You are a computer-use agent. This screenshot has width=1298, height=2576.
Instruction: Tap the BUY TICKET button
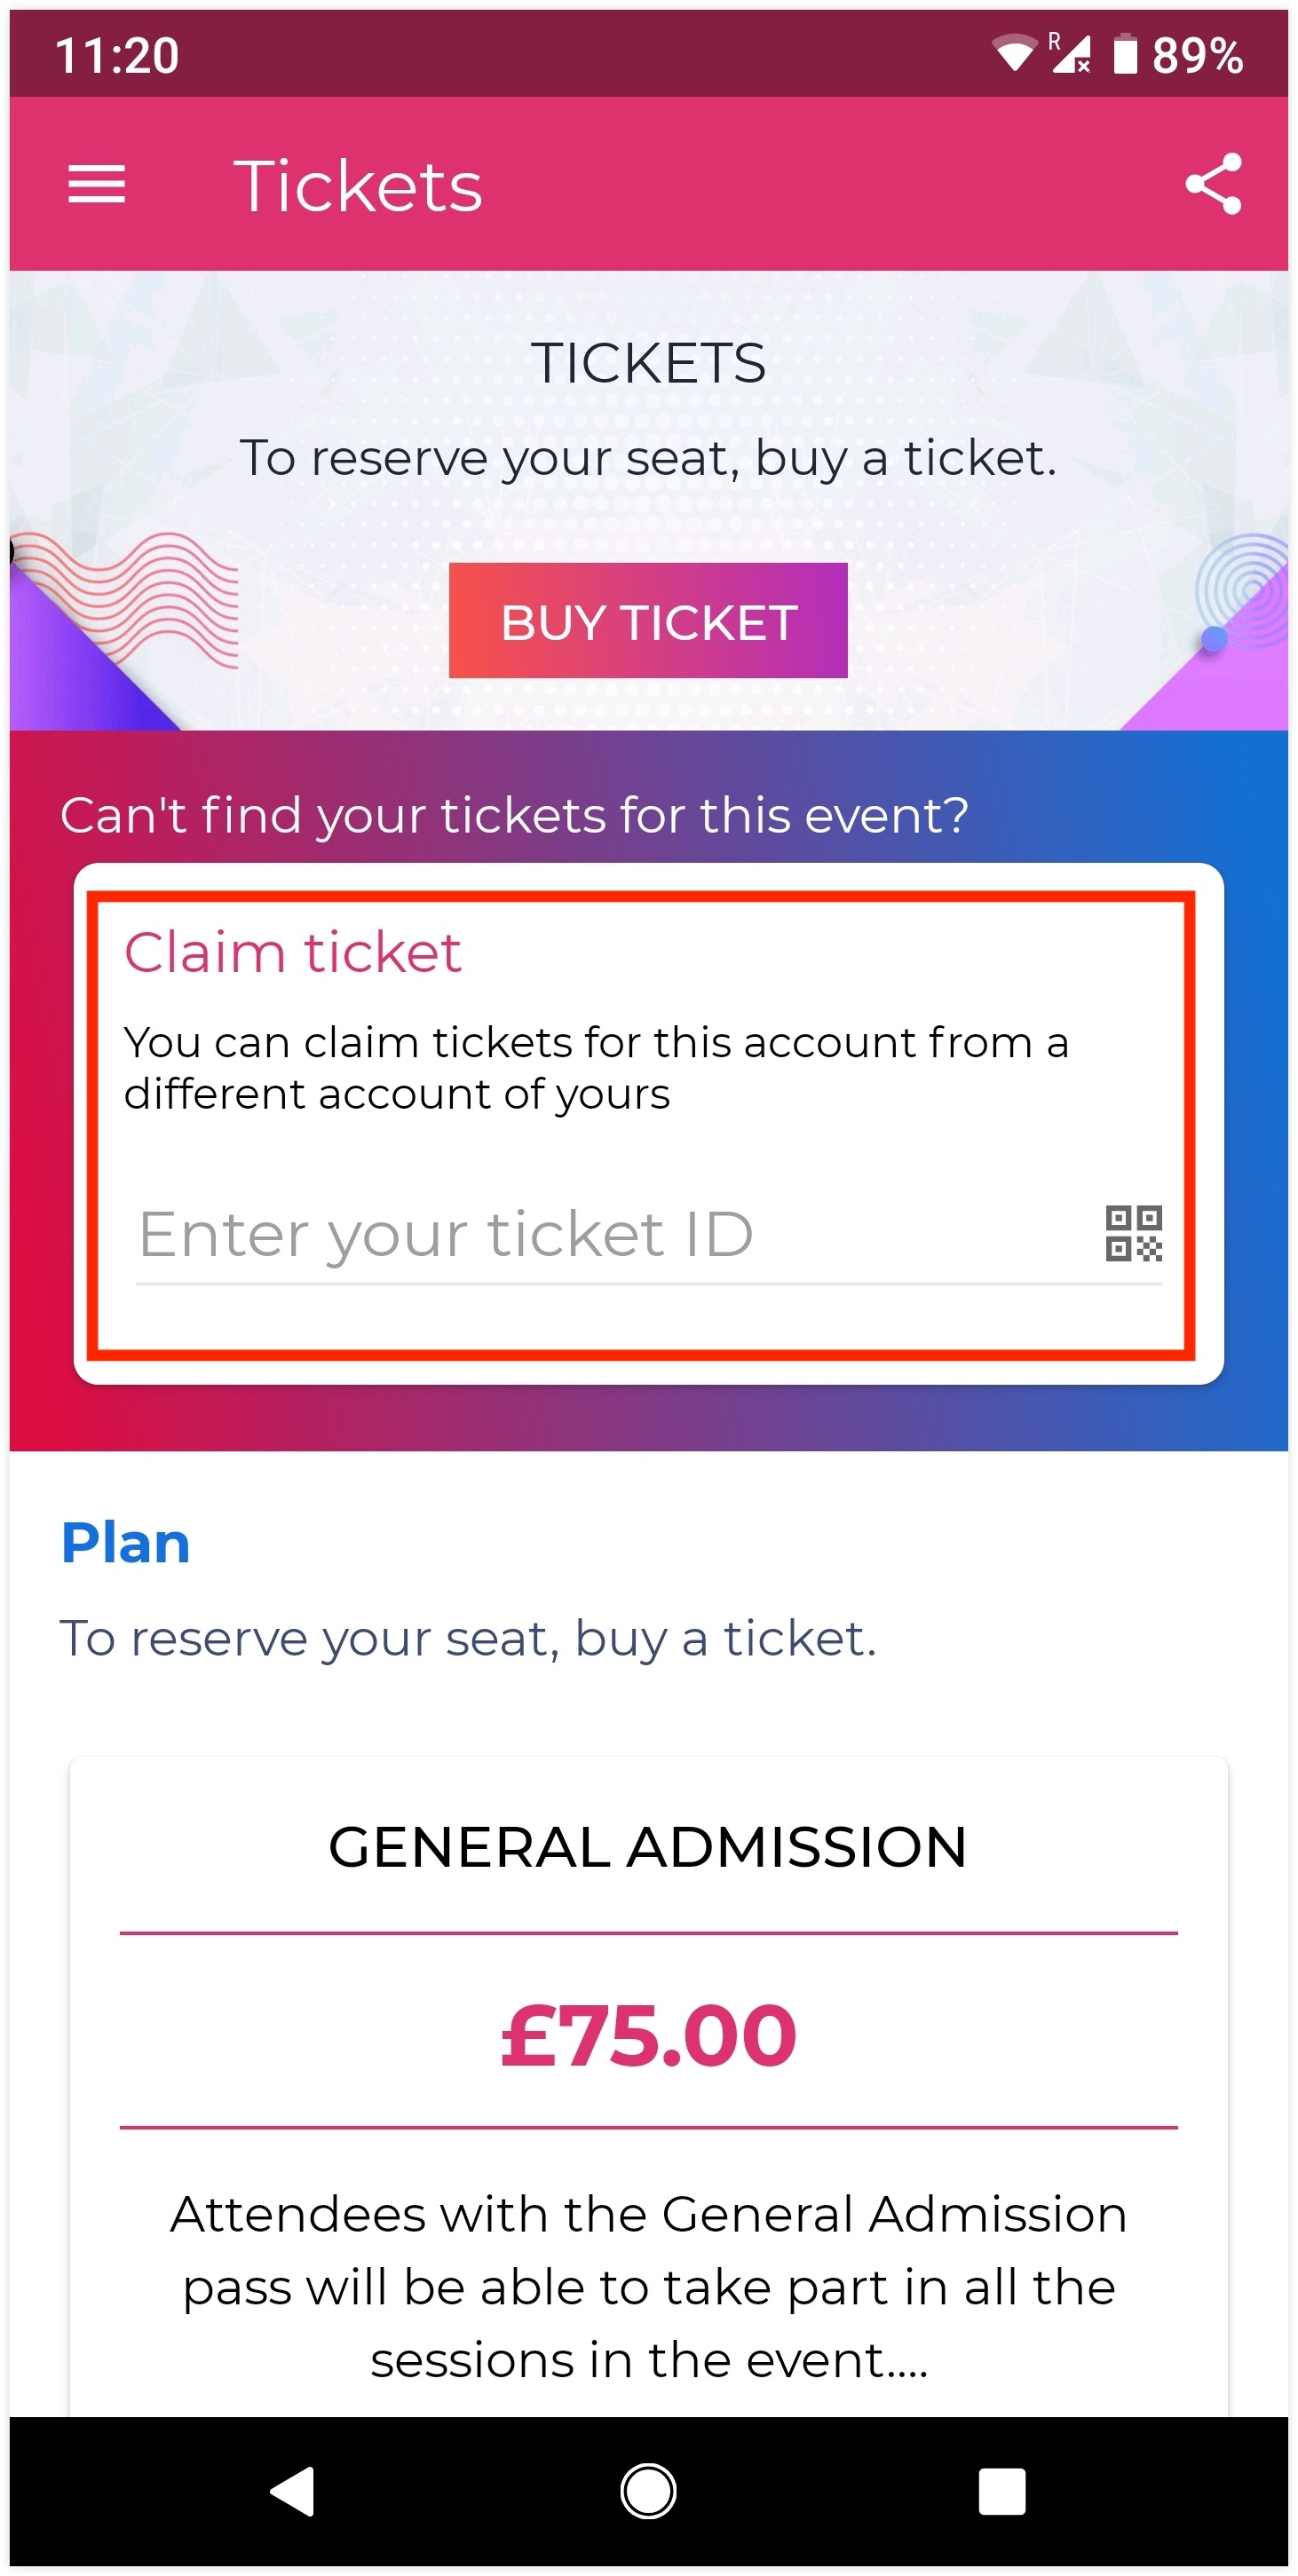point(648,621)
